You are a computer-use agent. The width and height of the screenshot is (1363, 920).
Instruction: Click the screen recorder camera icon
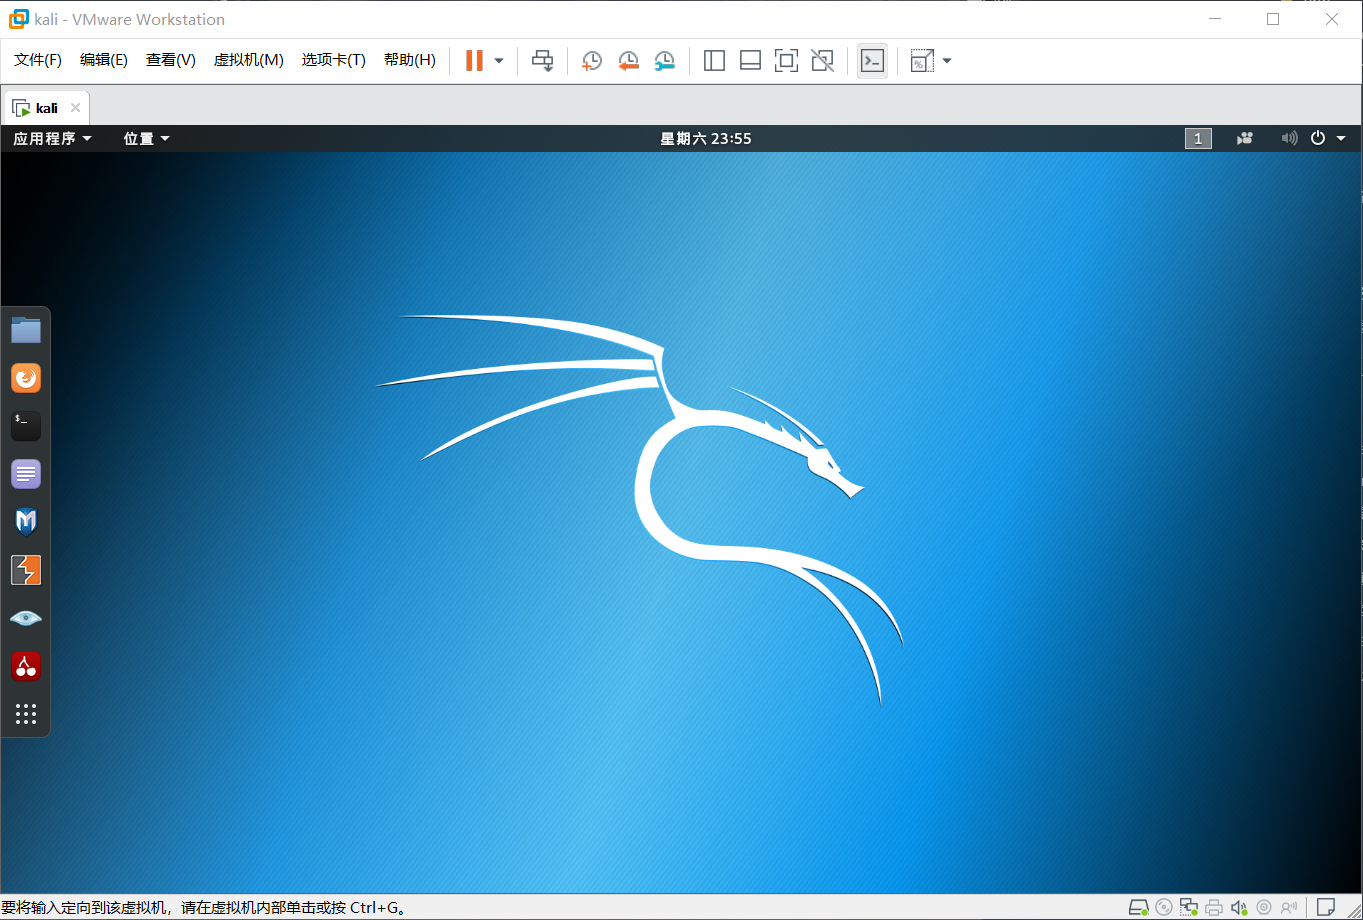(x=1245, y=139)
